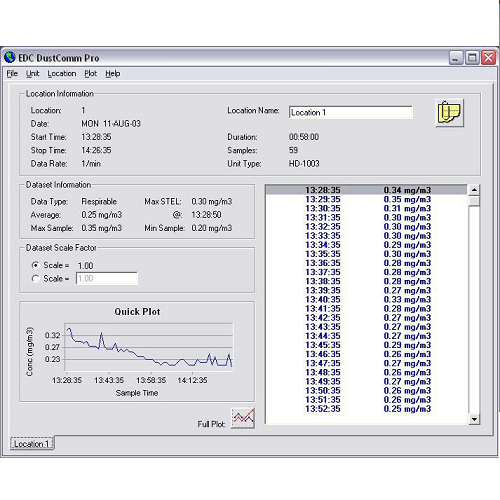Image resolution: width=500 pixels, height=500 pixels.
Task: Click the Quick Plot chart
Action: point(149,347)
